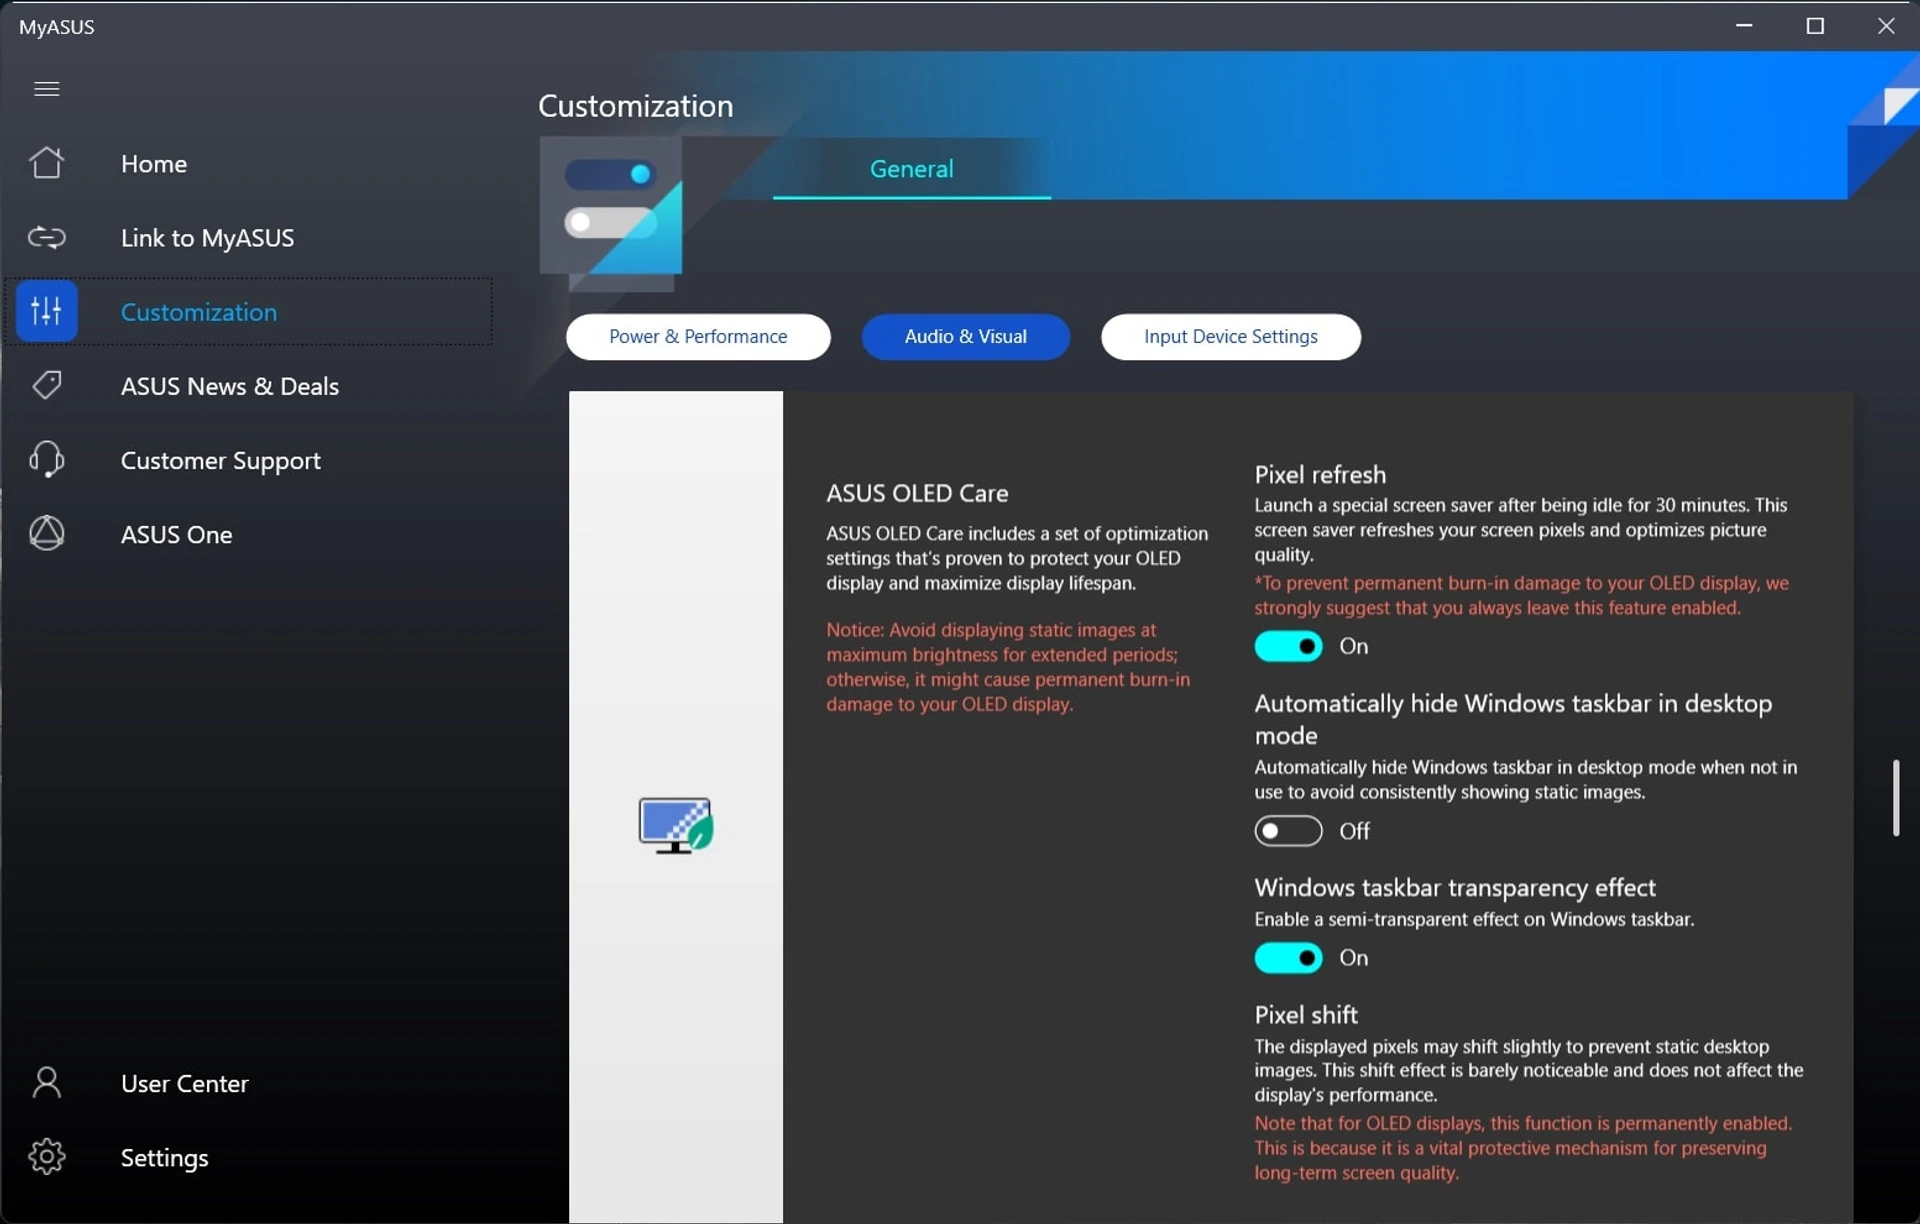Select Customization in the sidebar

click(x=250, y=311)
